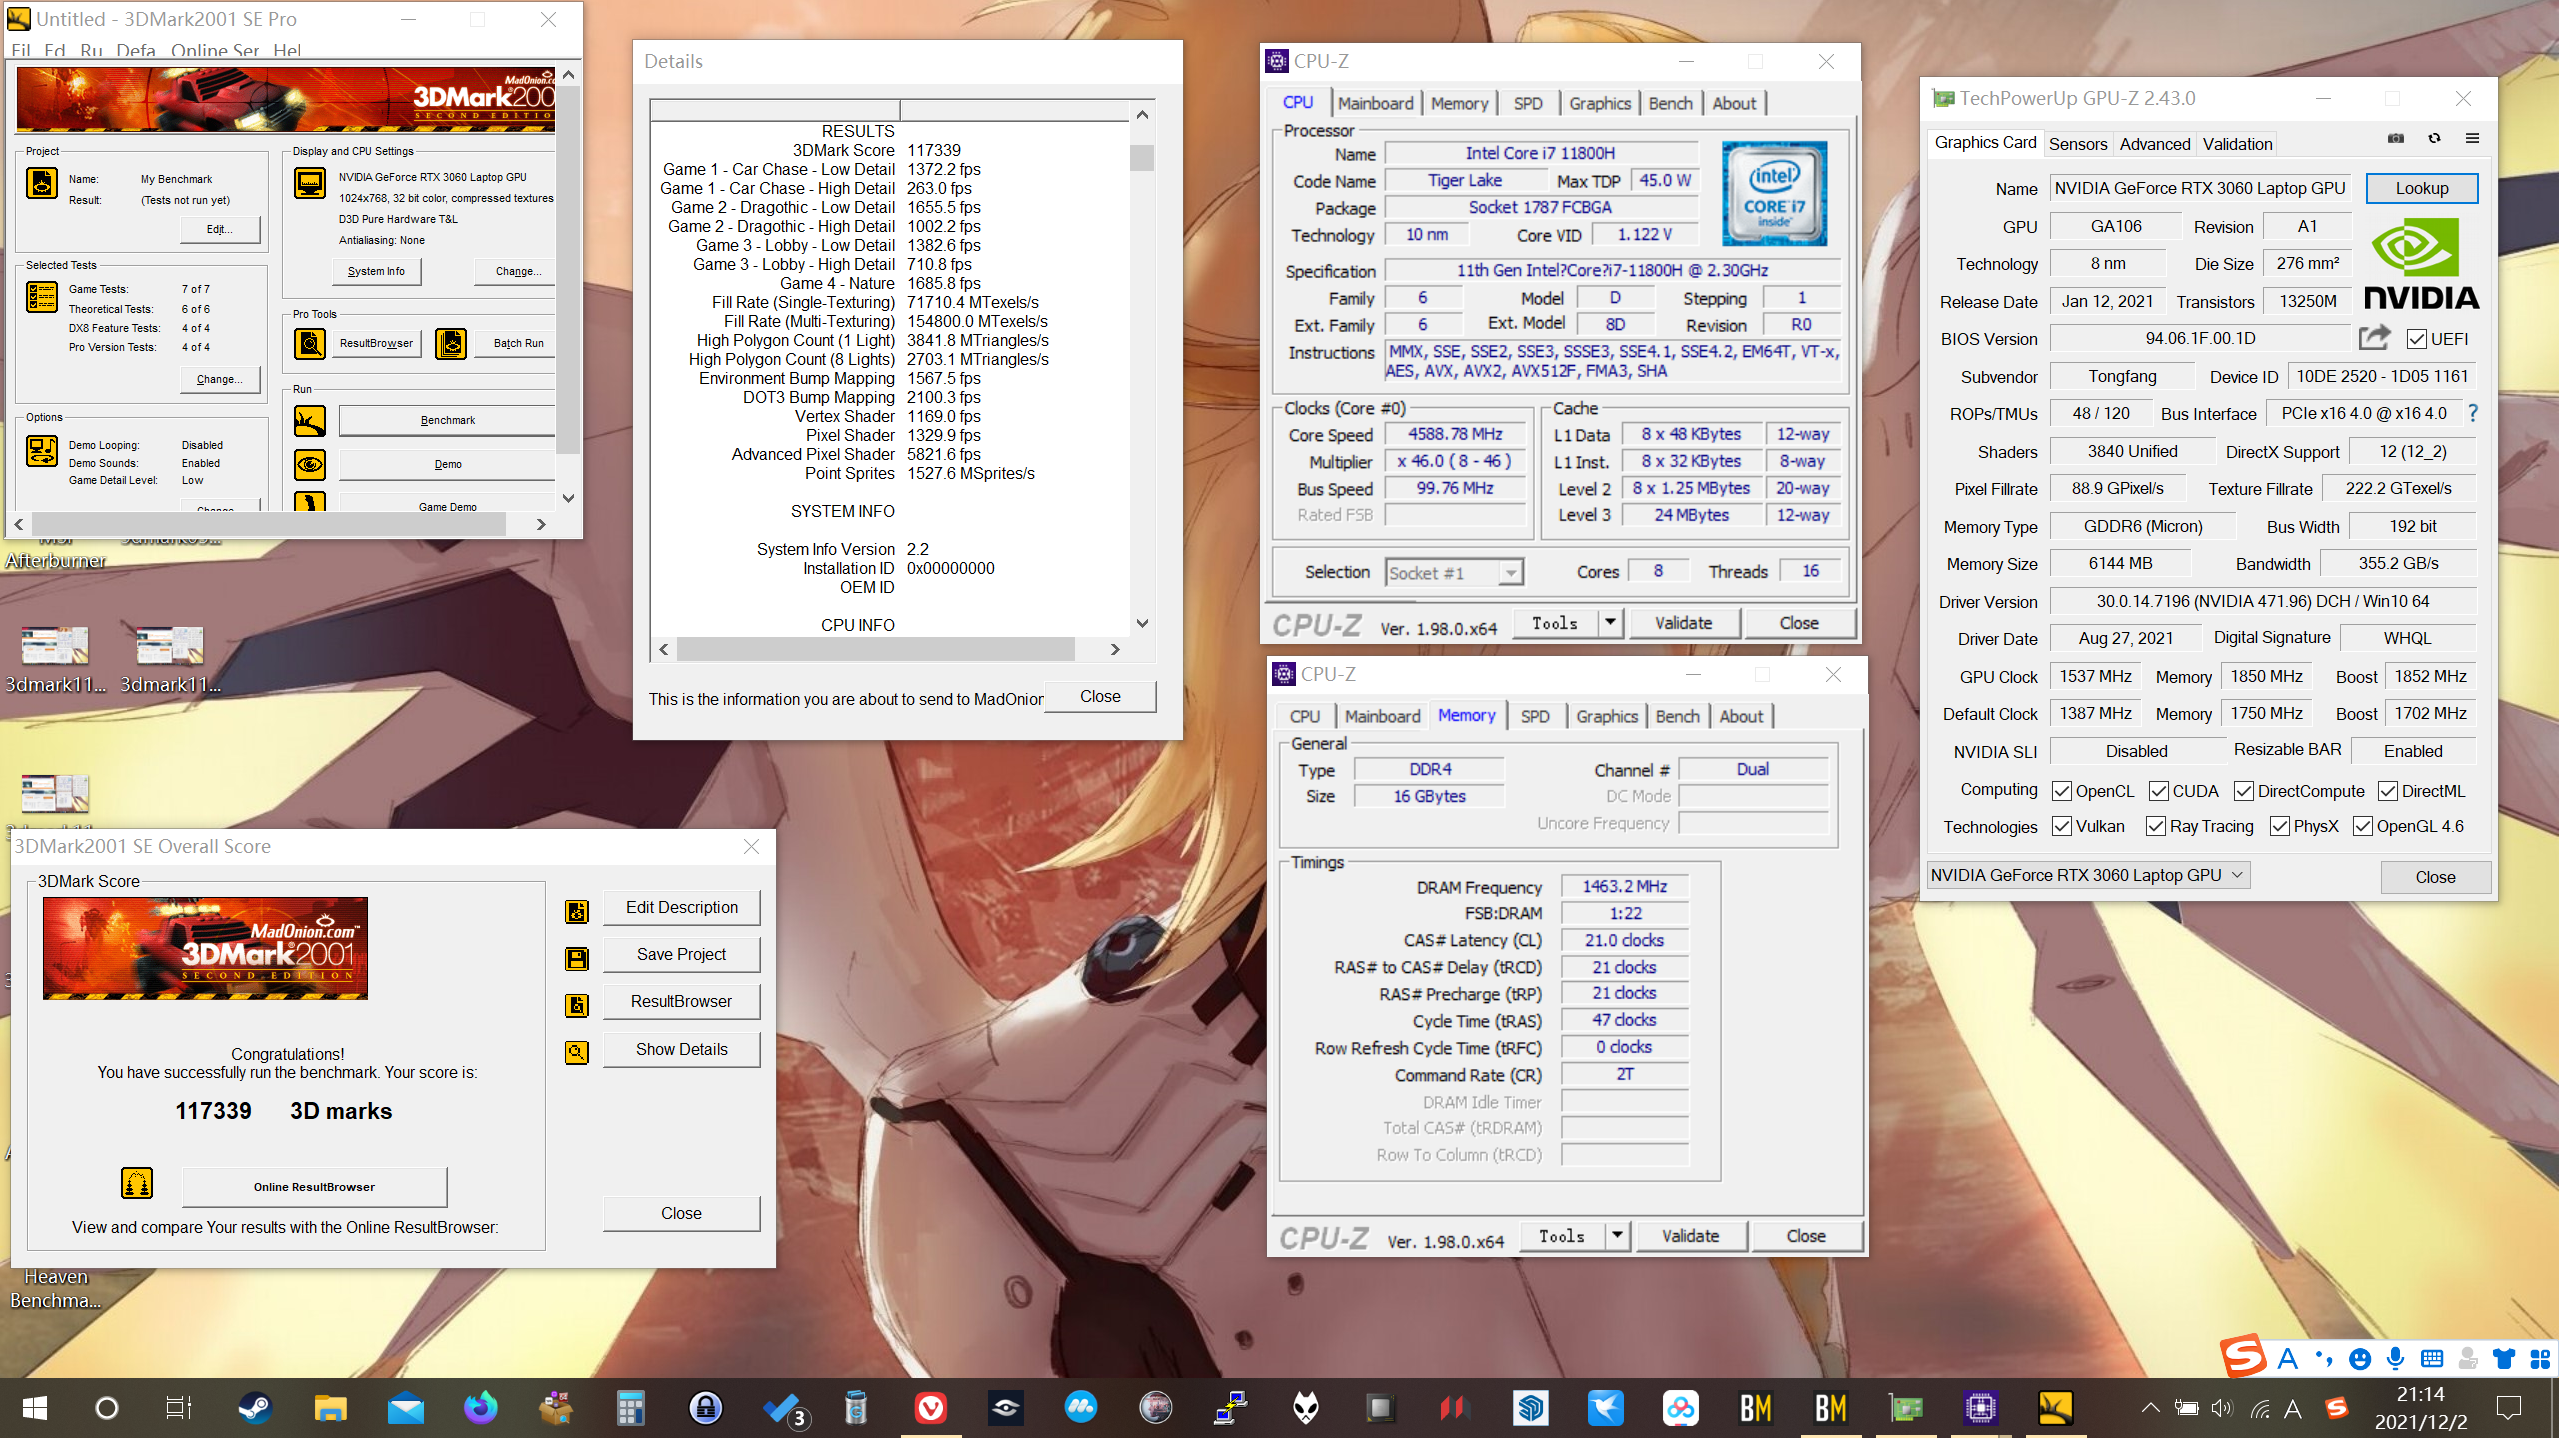Toggle the Vulkan checkbox
Viewport: 2559px width, 1438px height.
(2061, 826)
